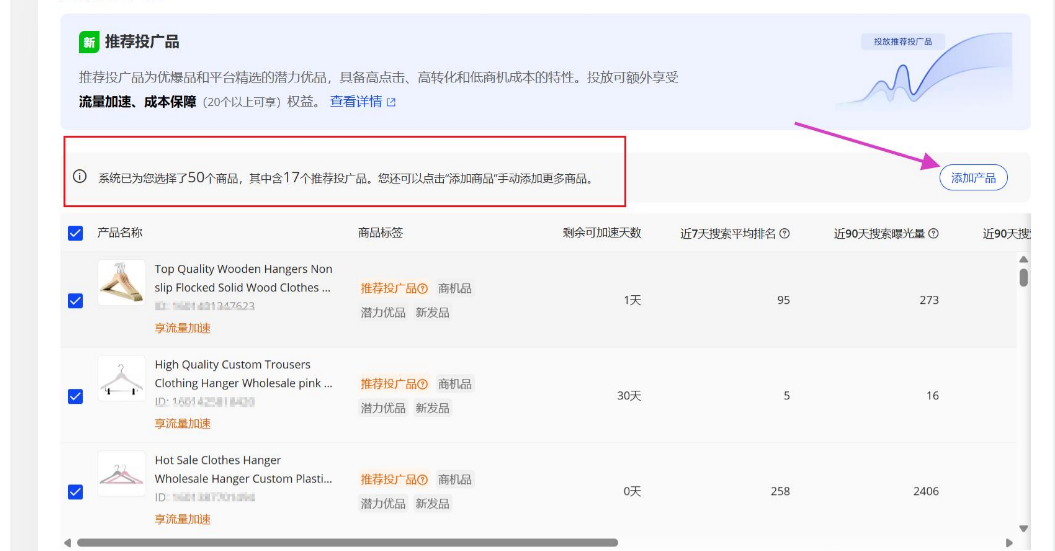Click the info icon before 系统已为您选择了50个商品
The image size is (1055, 551).
79,177
